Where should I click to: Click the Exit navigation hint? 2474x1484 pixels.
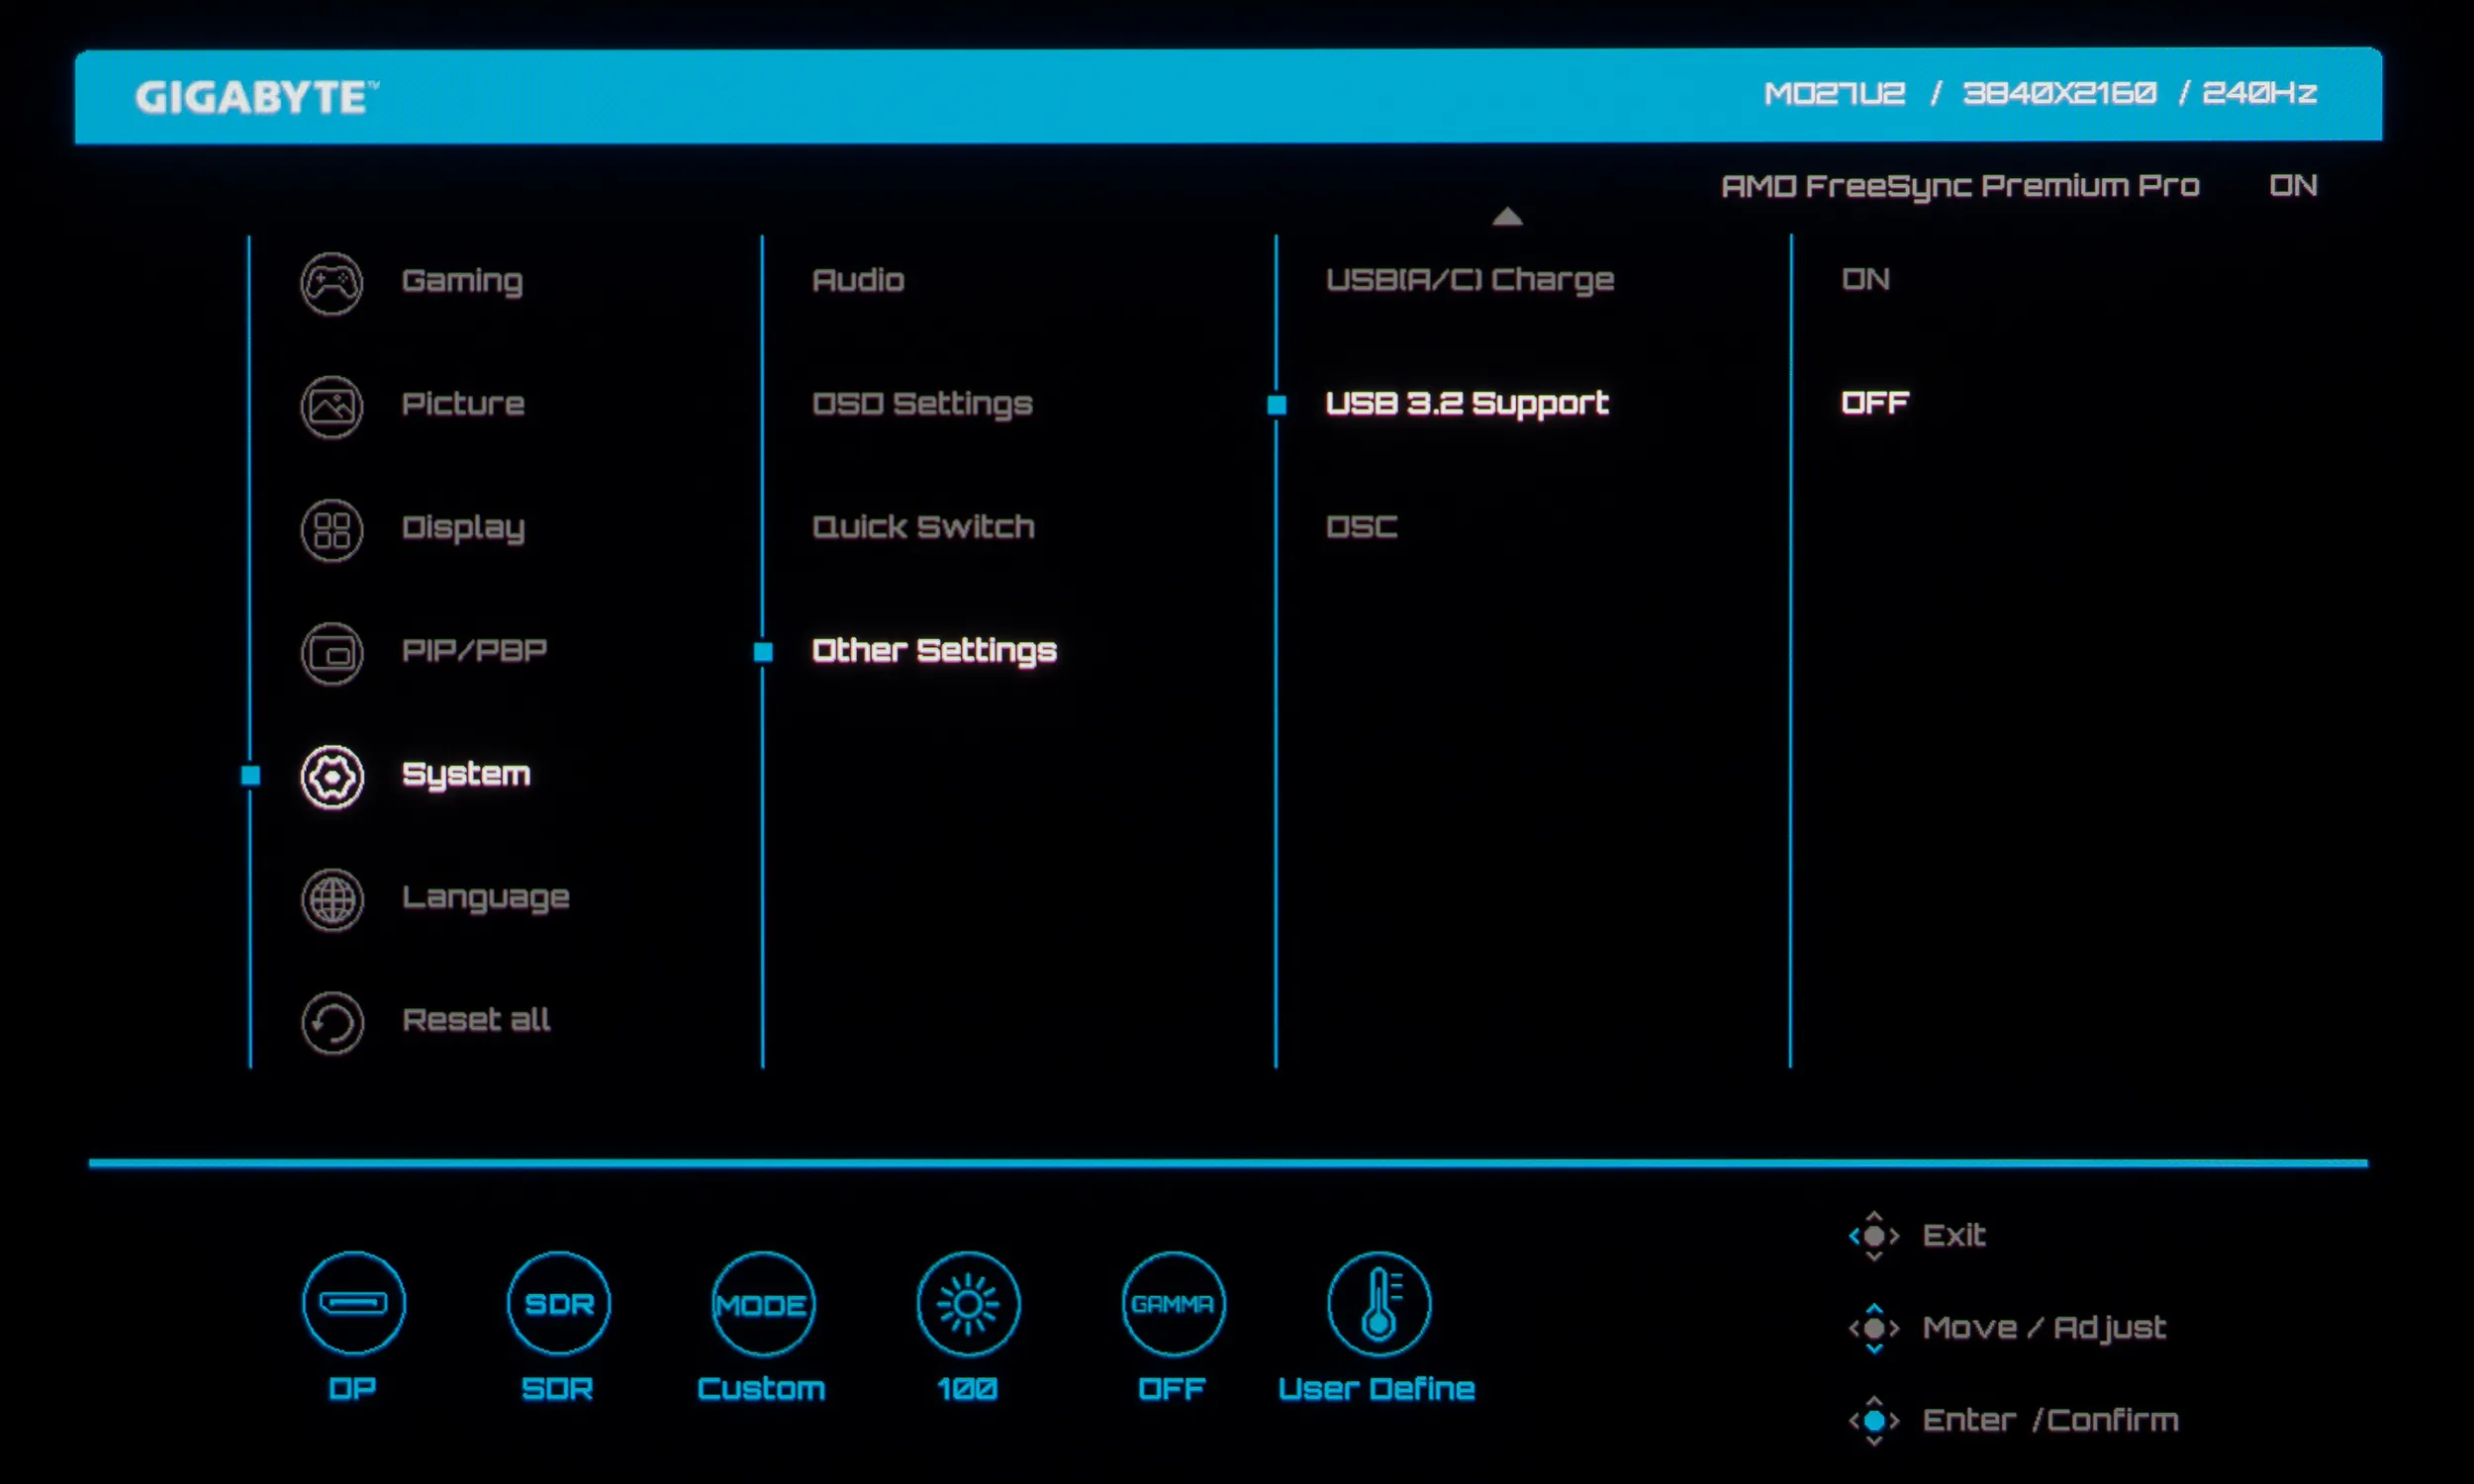click(1952, 1236)
